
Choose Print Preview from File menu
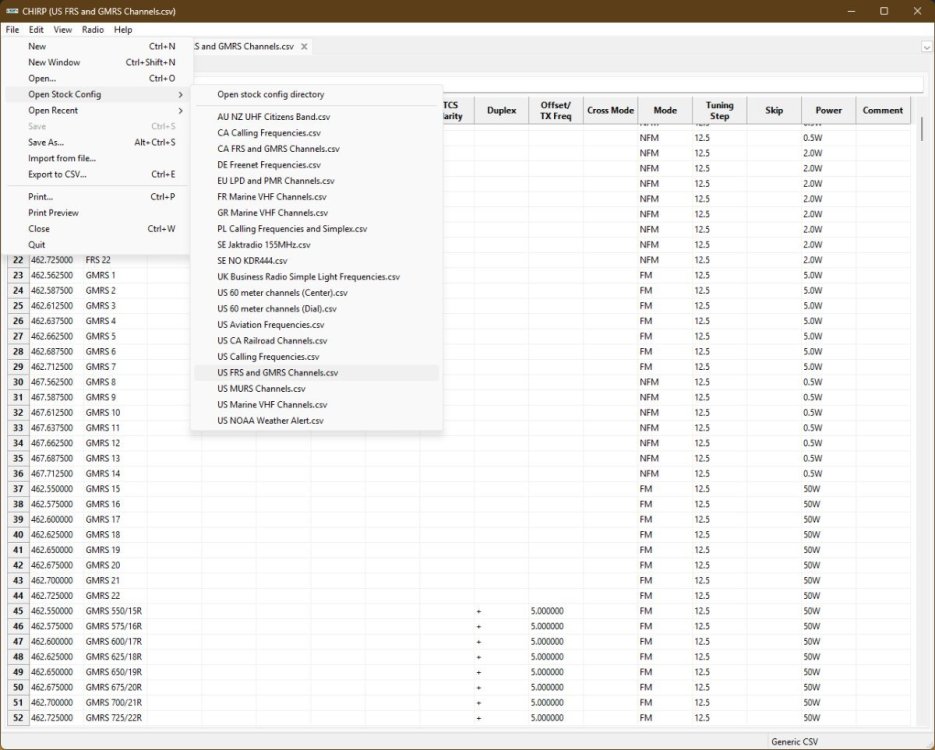(x=53, y=212)
